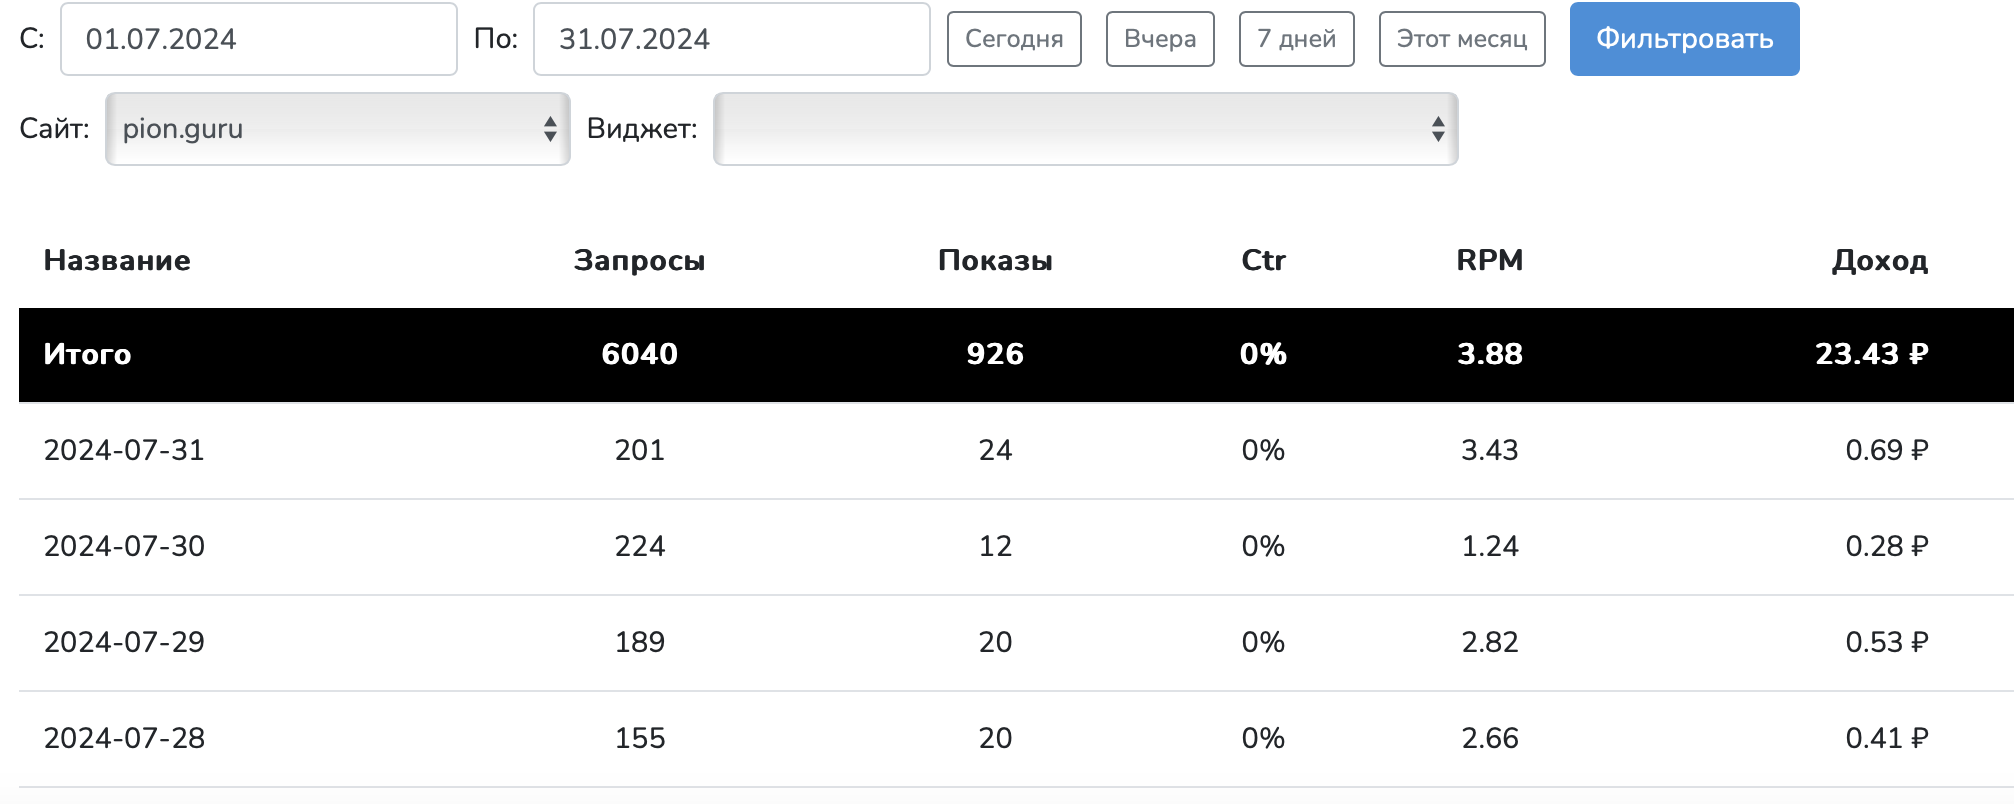Expand the empty Виджет dropdown
The image size is (2014, 804).
1085,129
